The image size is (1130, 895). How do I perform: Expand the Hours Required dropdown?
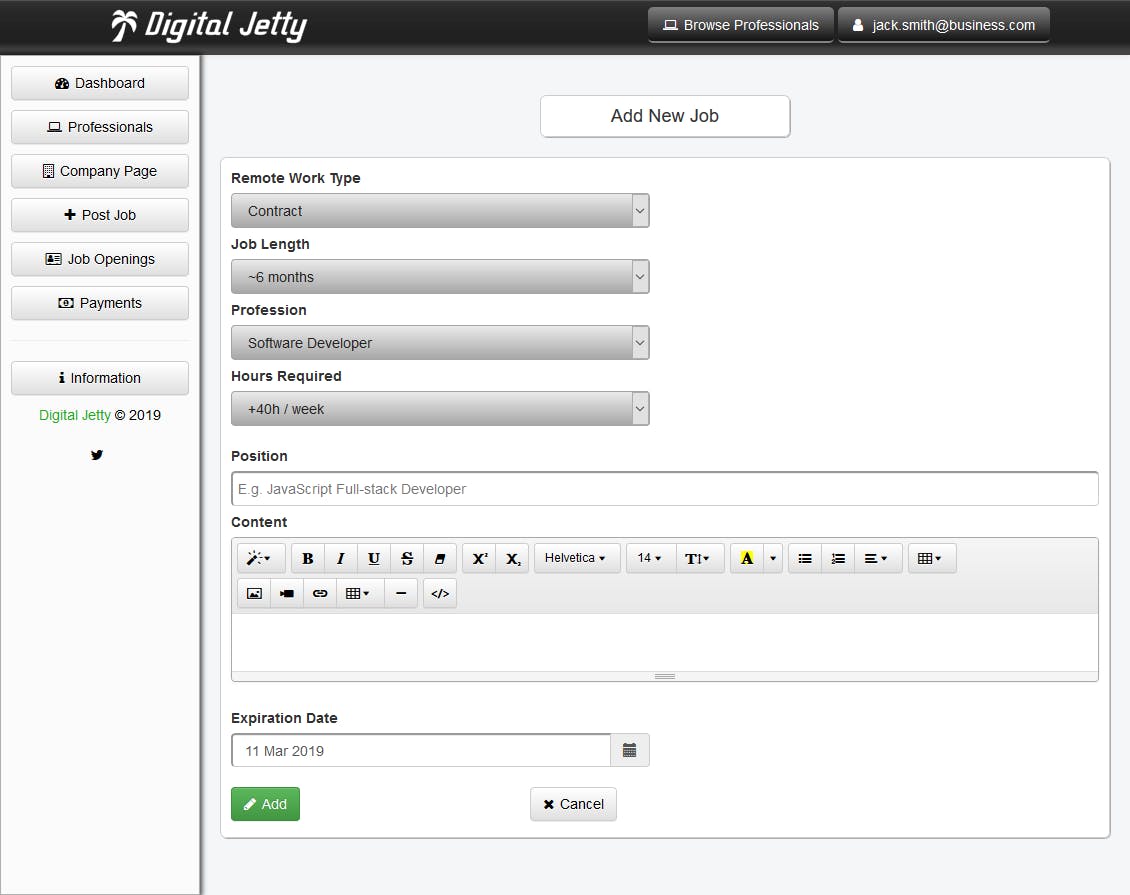pyautogui.click(x=440, y=409)
